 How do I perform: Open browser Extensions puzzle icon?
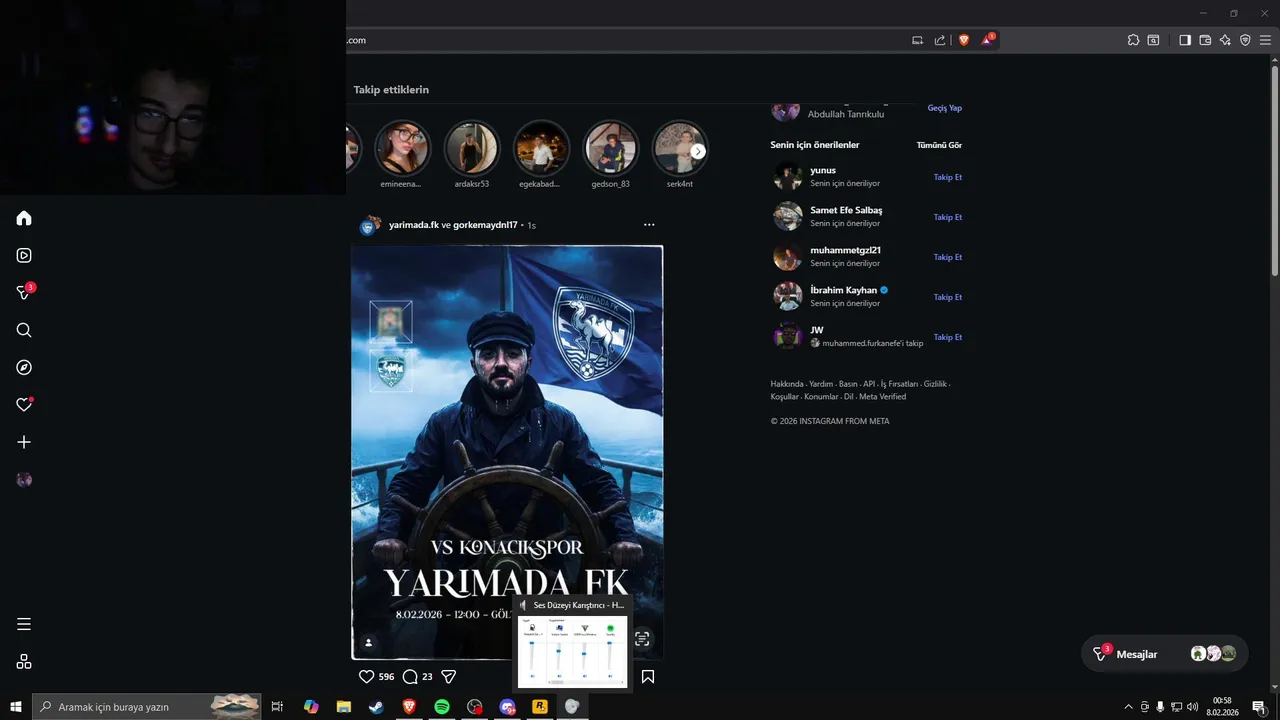[x=1133, y=40]
